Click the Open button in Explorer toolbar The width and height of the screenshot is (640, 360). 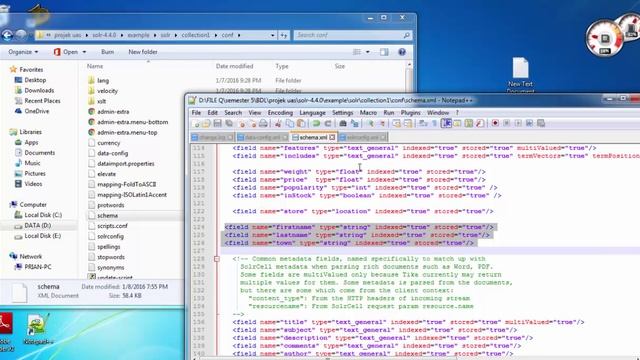coord(66,52)
